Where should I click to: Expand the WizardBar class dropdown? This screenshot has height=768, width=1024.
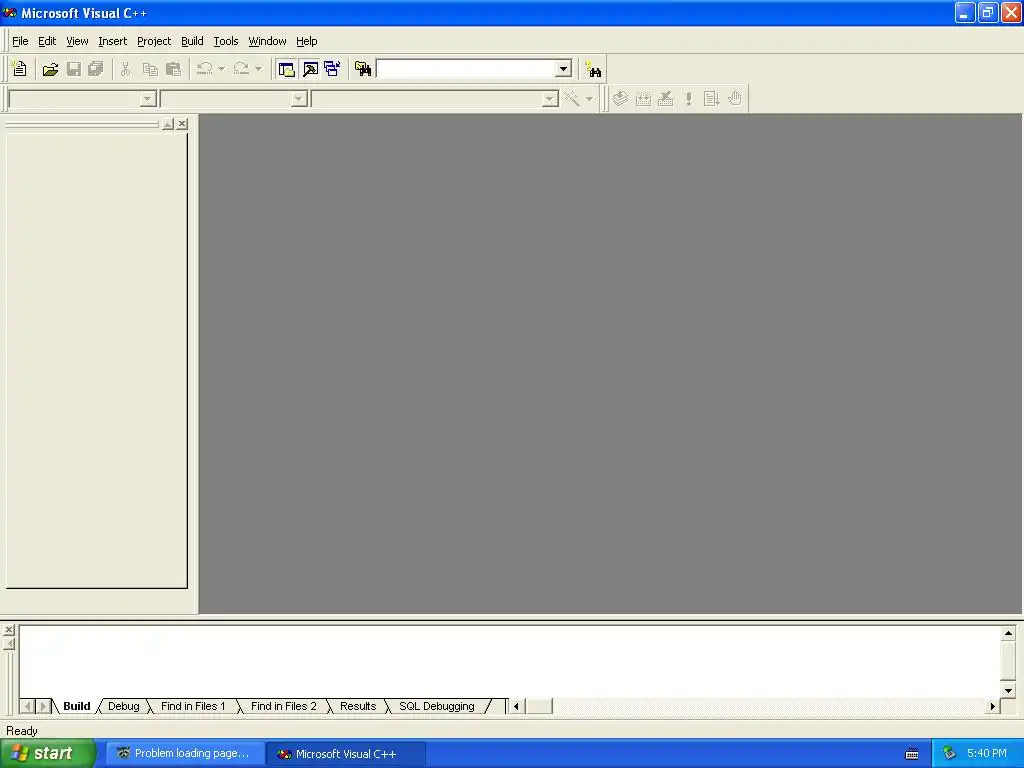point(148,99)
